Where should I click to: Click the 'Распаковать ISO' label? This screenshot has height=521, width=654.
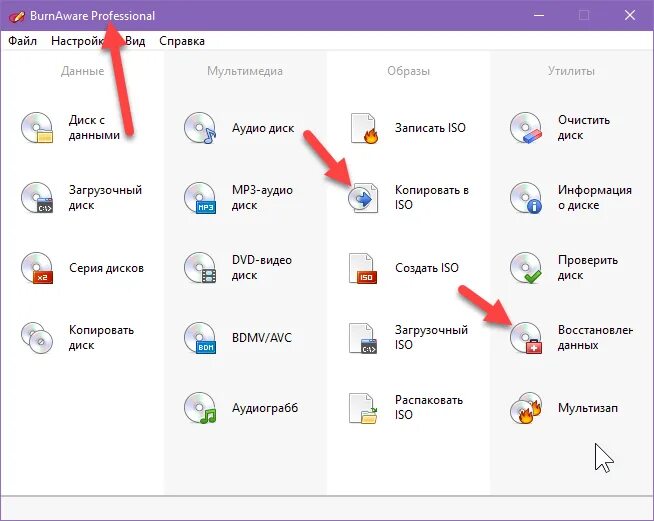point(429,408)
